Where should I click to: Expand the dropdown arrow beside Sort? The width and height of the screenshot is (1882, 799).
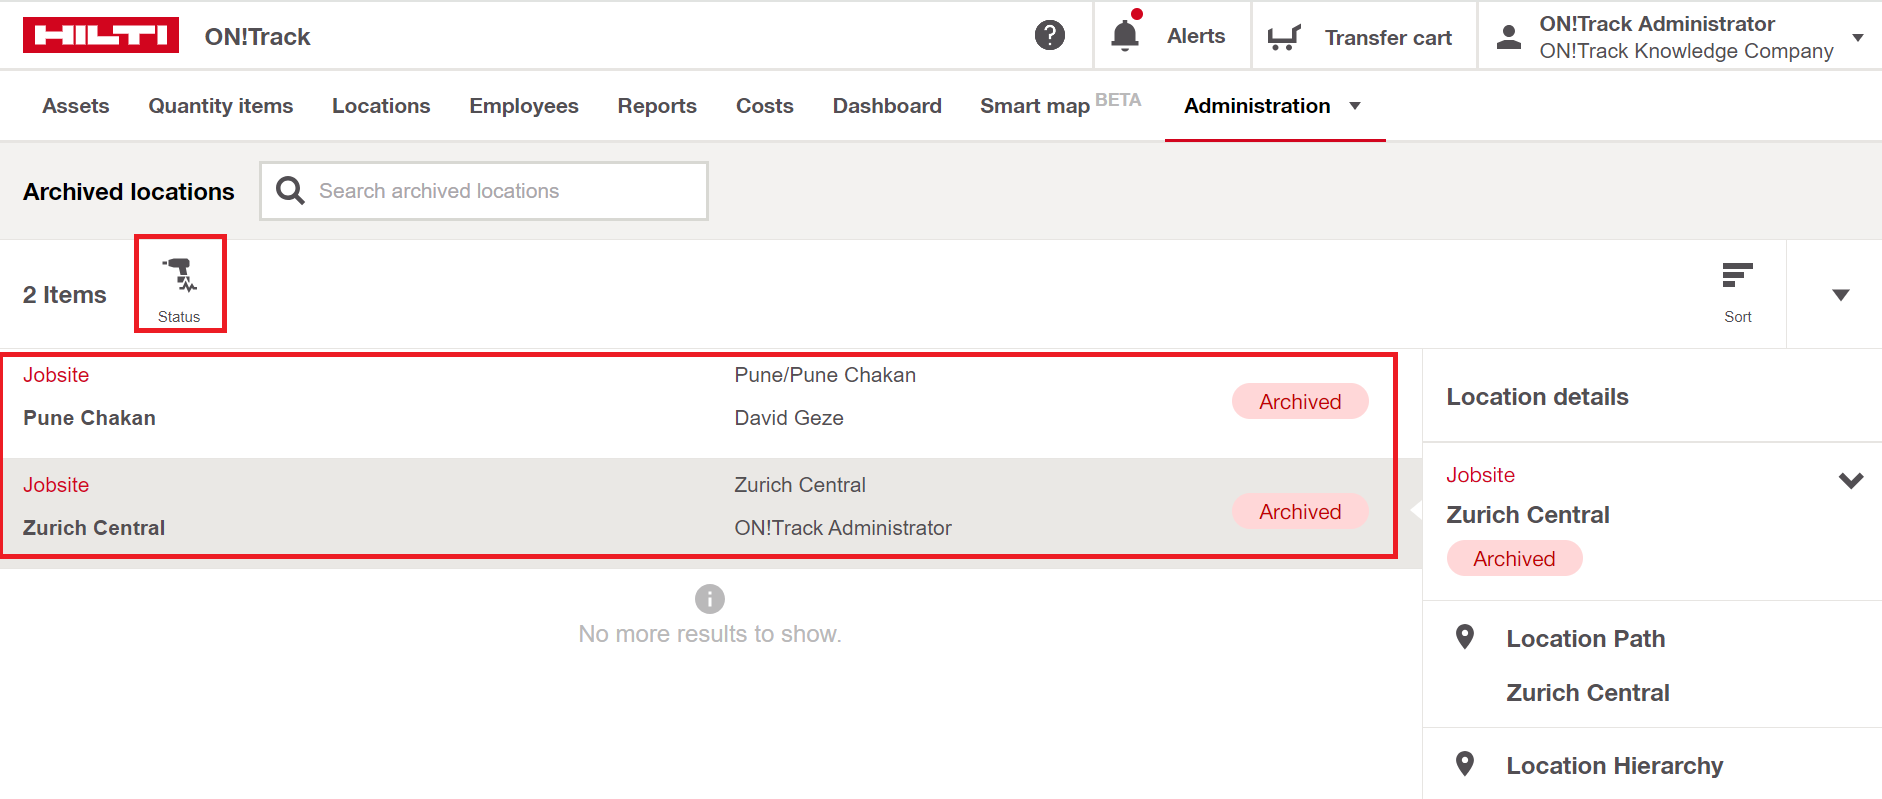click(1841, 295)
